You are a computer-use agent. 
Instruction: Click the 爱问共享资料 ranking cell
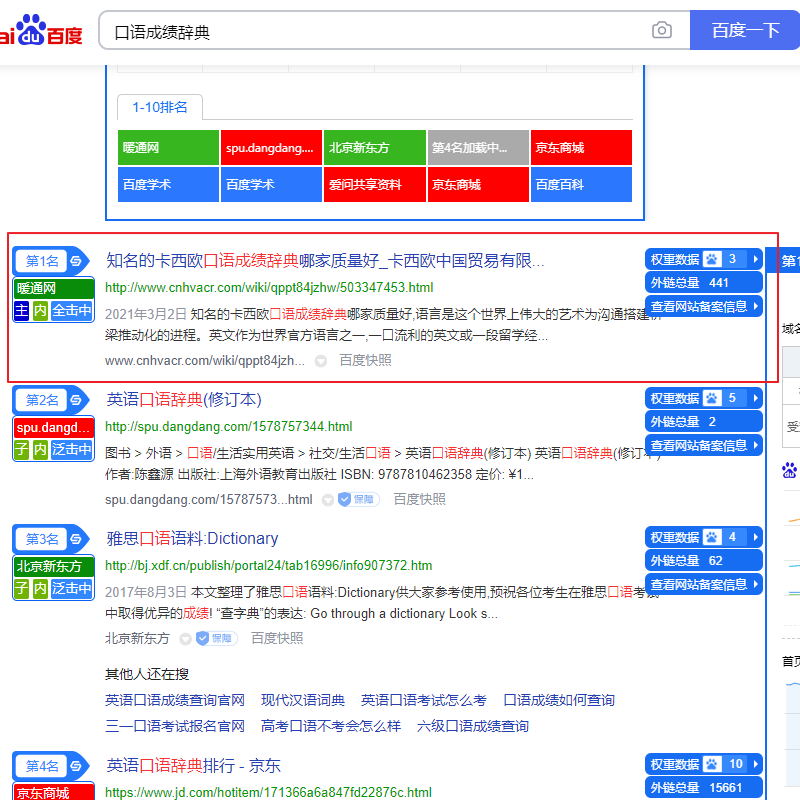tap(374, 184)
